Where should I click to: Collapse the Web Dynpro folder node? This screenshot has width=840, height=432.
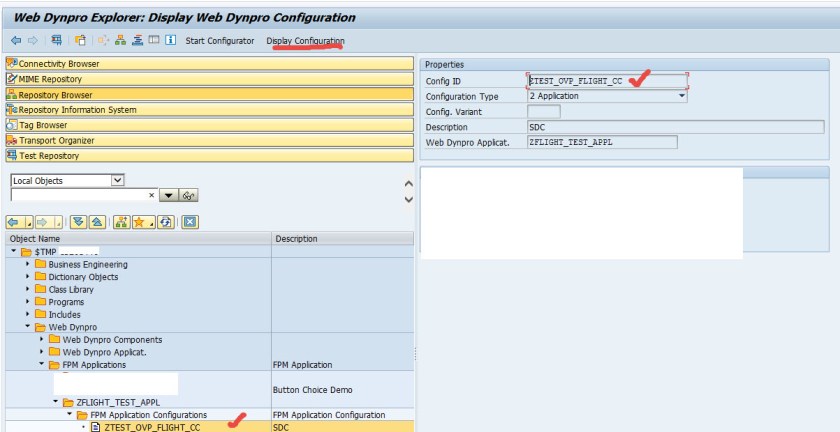[x=28, y=327]
